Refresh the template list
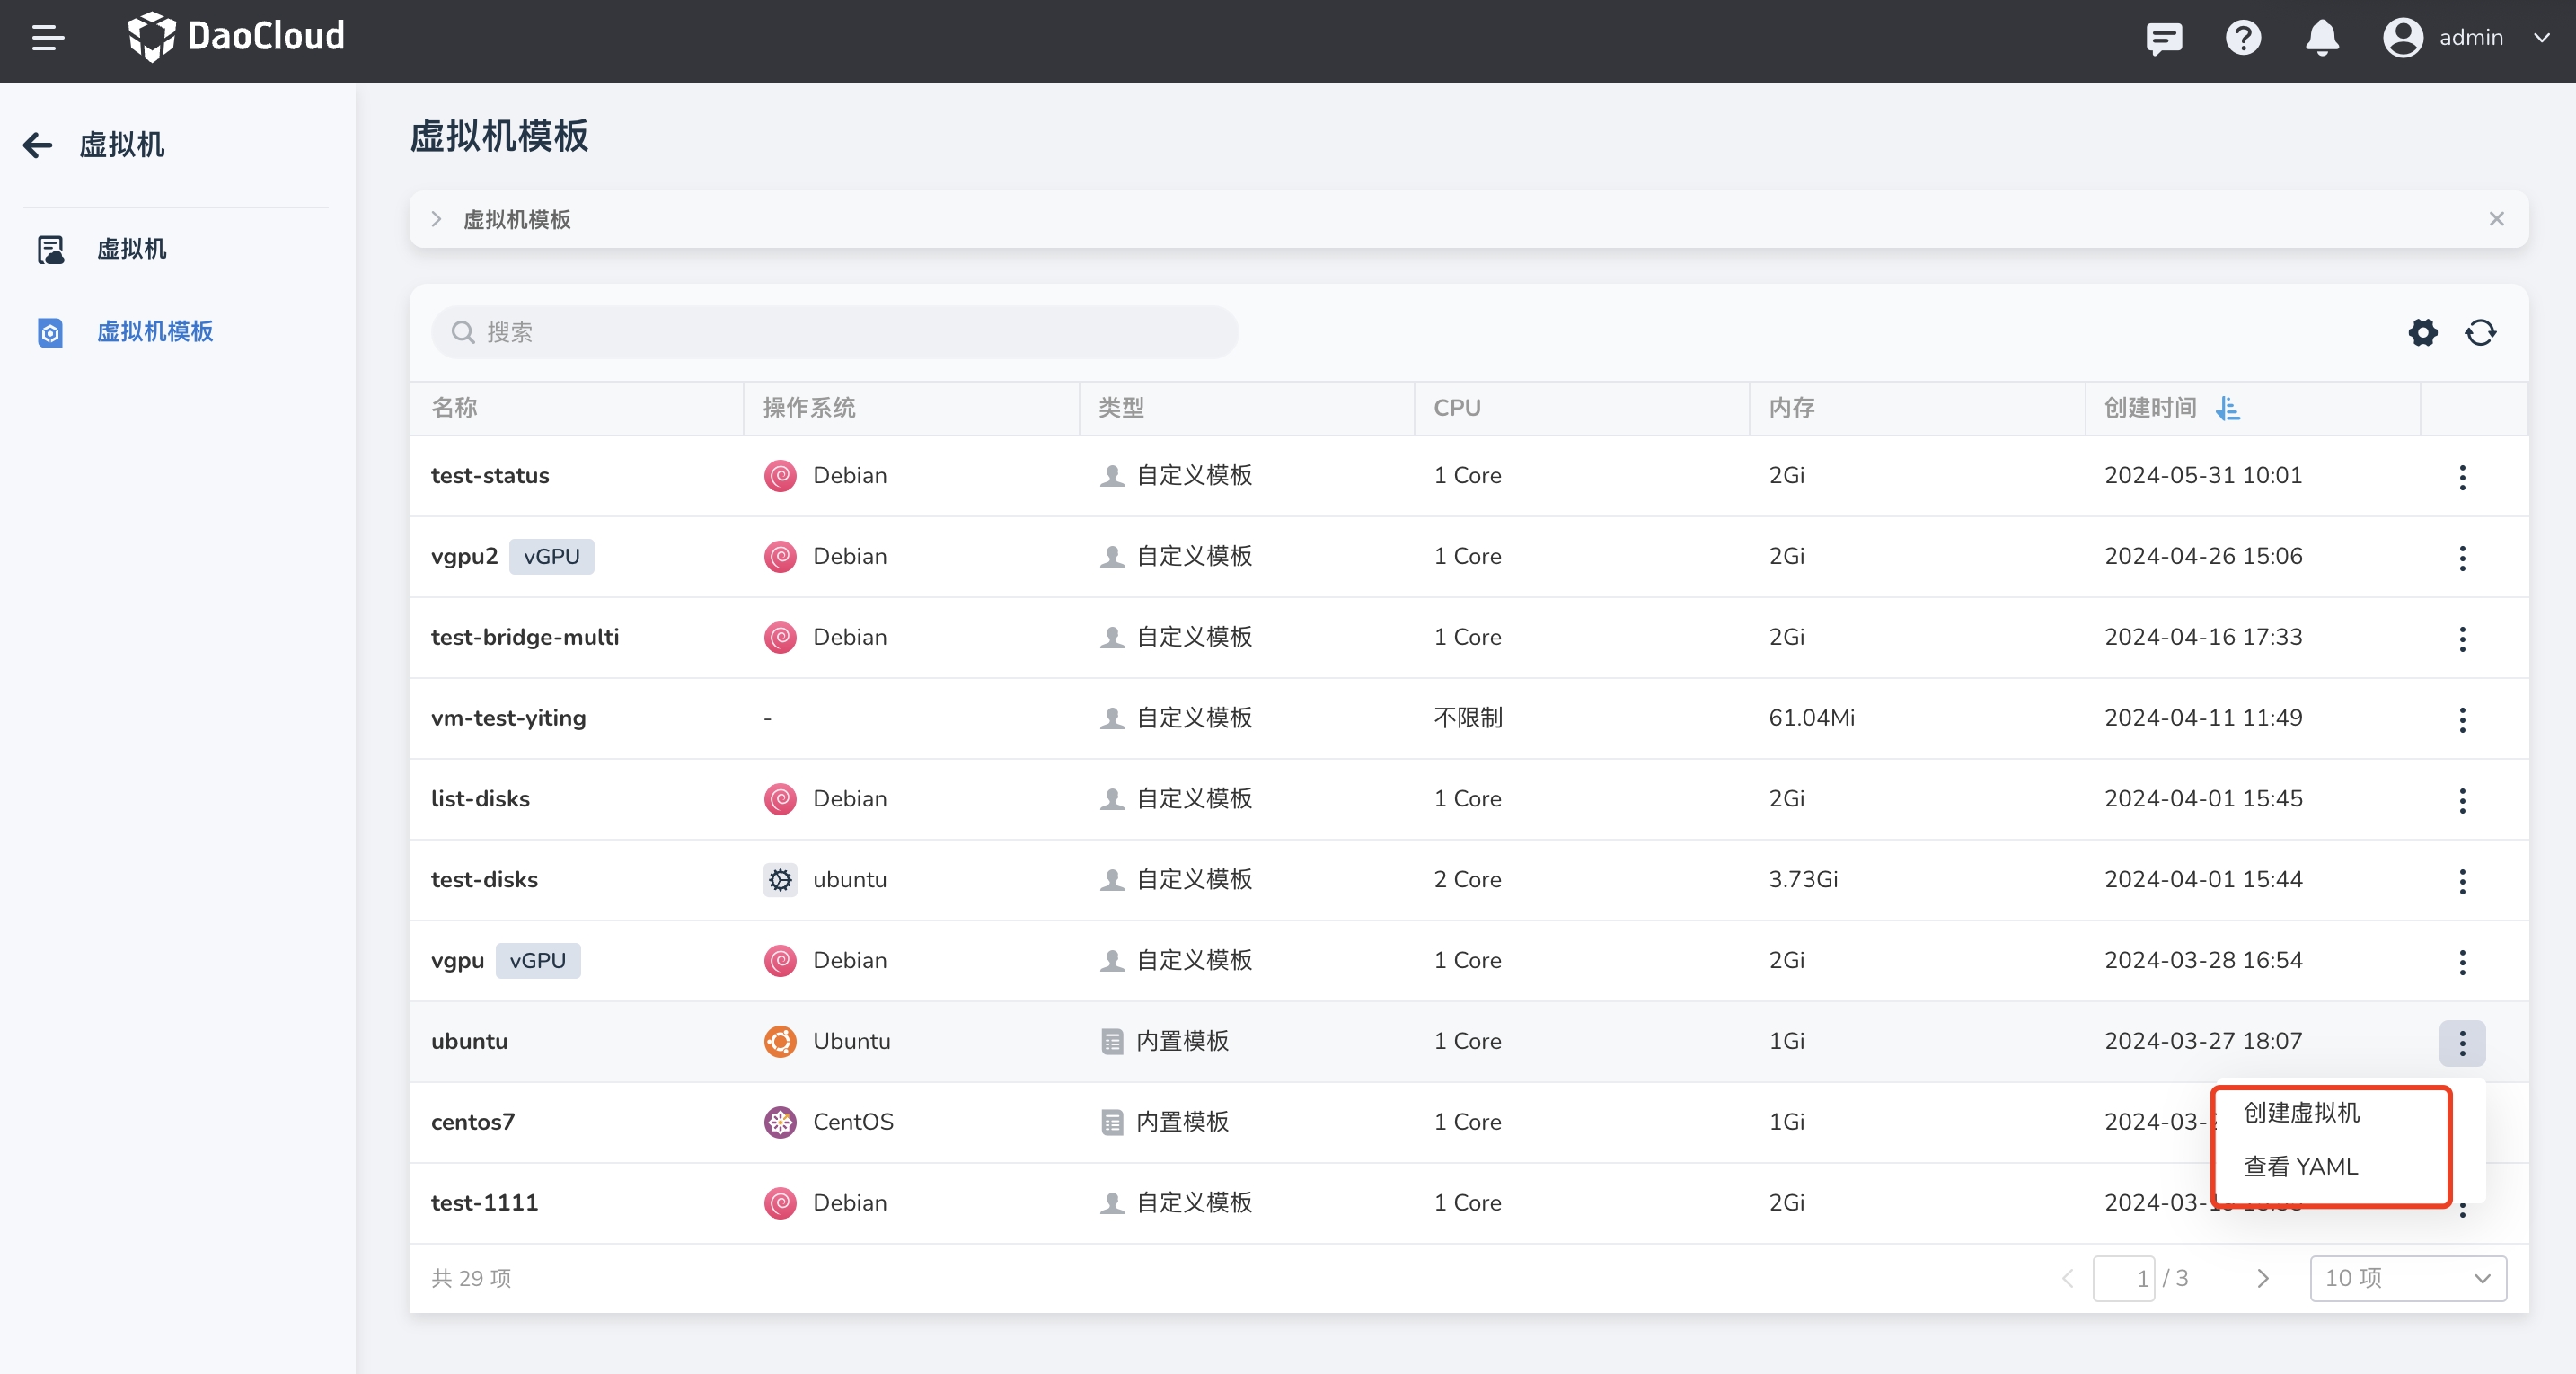2576x1374 pixels. pos(2480,332)
